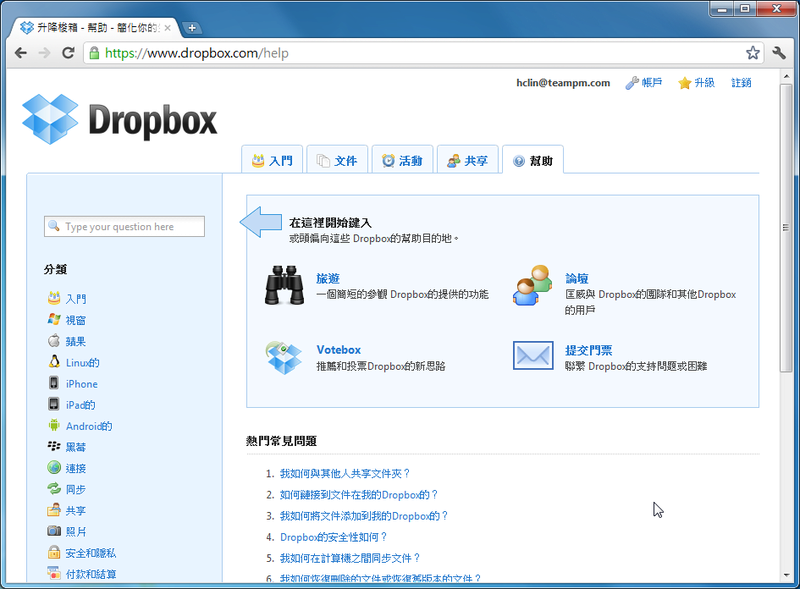Open the 黑莓 category link
The width and height of the screenshot is (800, 589).
(x=76, y=447)
